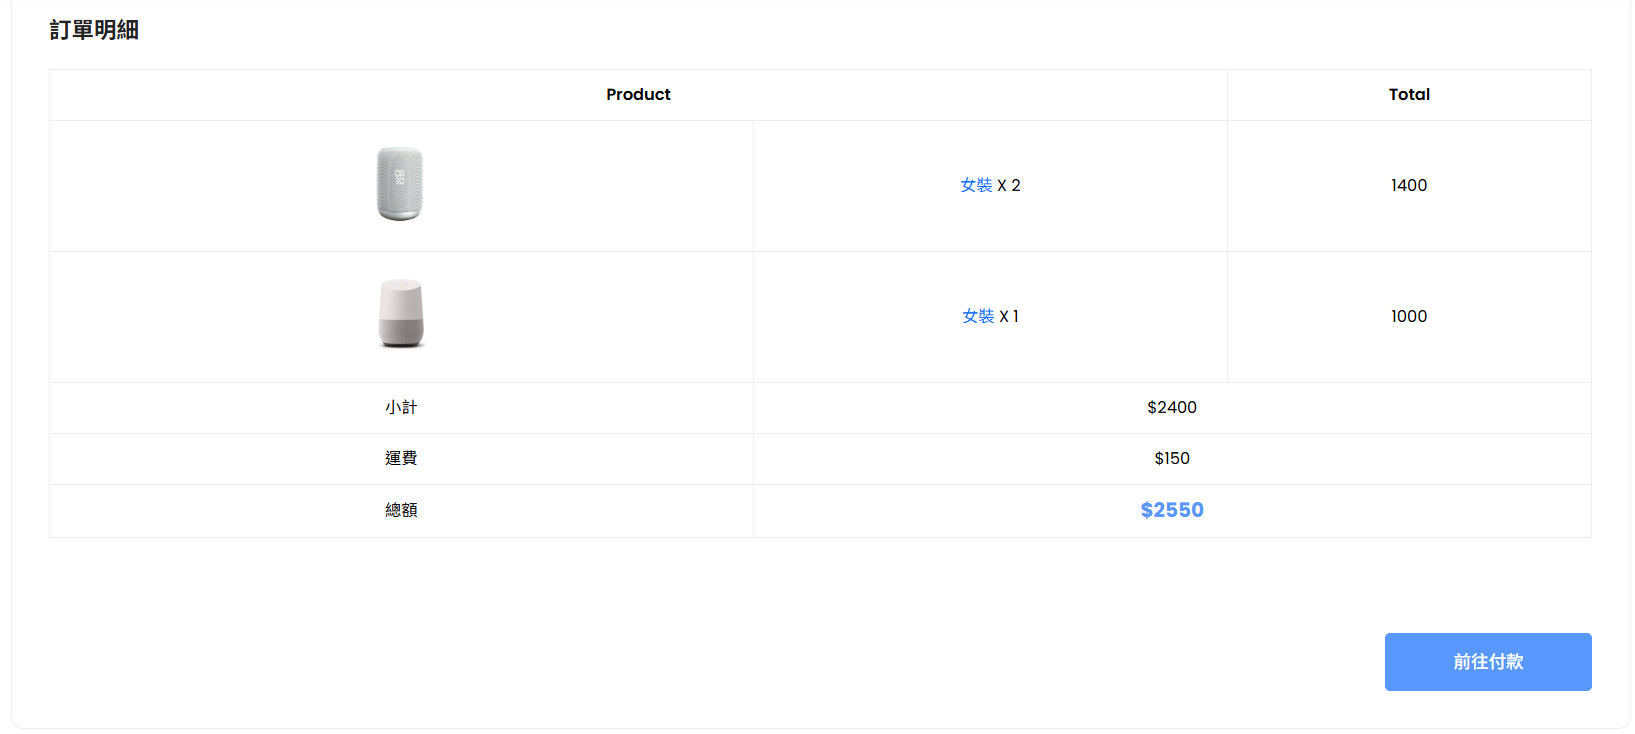The height and width of the screenshot is (734, 1635).
Task: Click the gray mesh speaker product image
Action: (x=400, y=184)
